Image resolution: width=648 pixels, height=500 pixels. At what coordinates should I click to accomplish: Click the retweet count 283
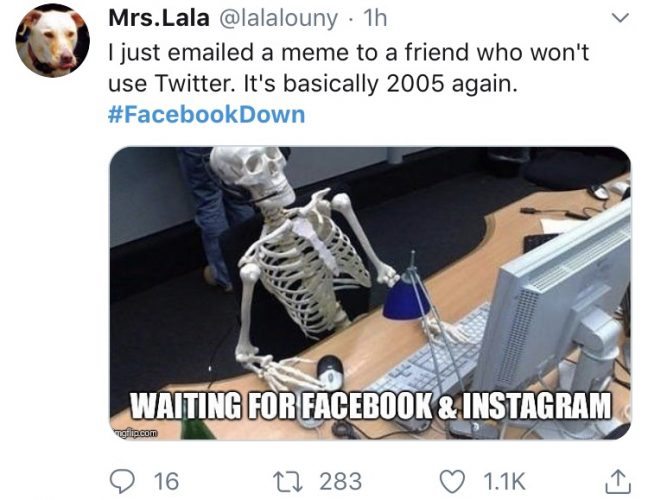(339, 481)
